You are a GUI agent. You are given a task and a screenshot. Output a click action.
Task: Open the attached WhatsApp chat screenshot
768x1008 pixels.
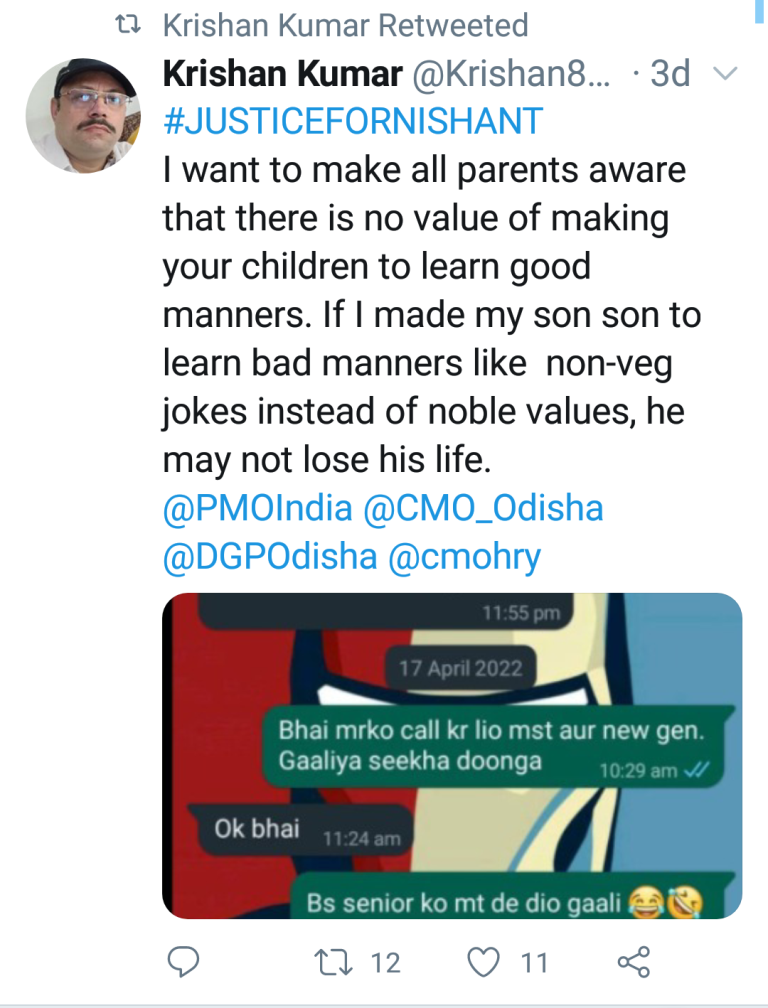point(452,755)
